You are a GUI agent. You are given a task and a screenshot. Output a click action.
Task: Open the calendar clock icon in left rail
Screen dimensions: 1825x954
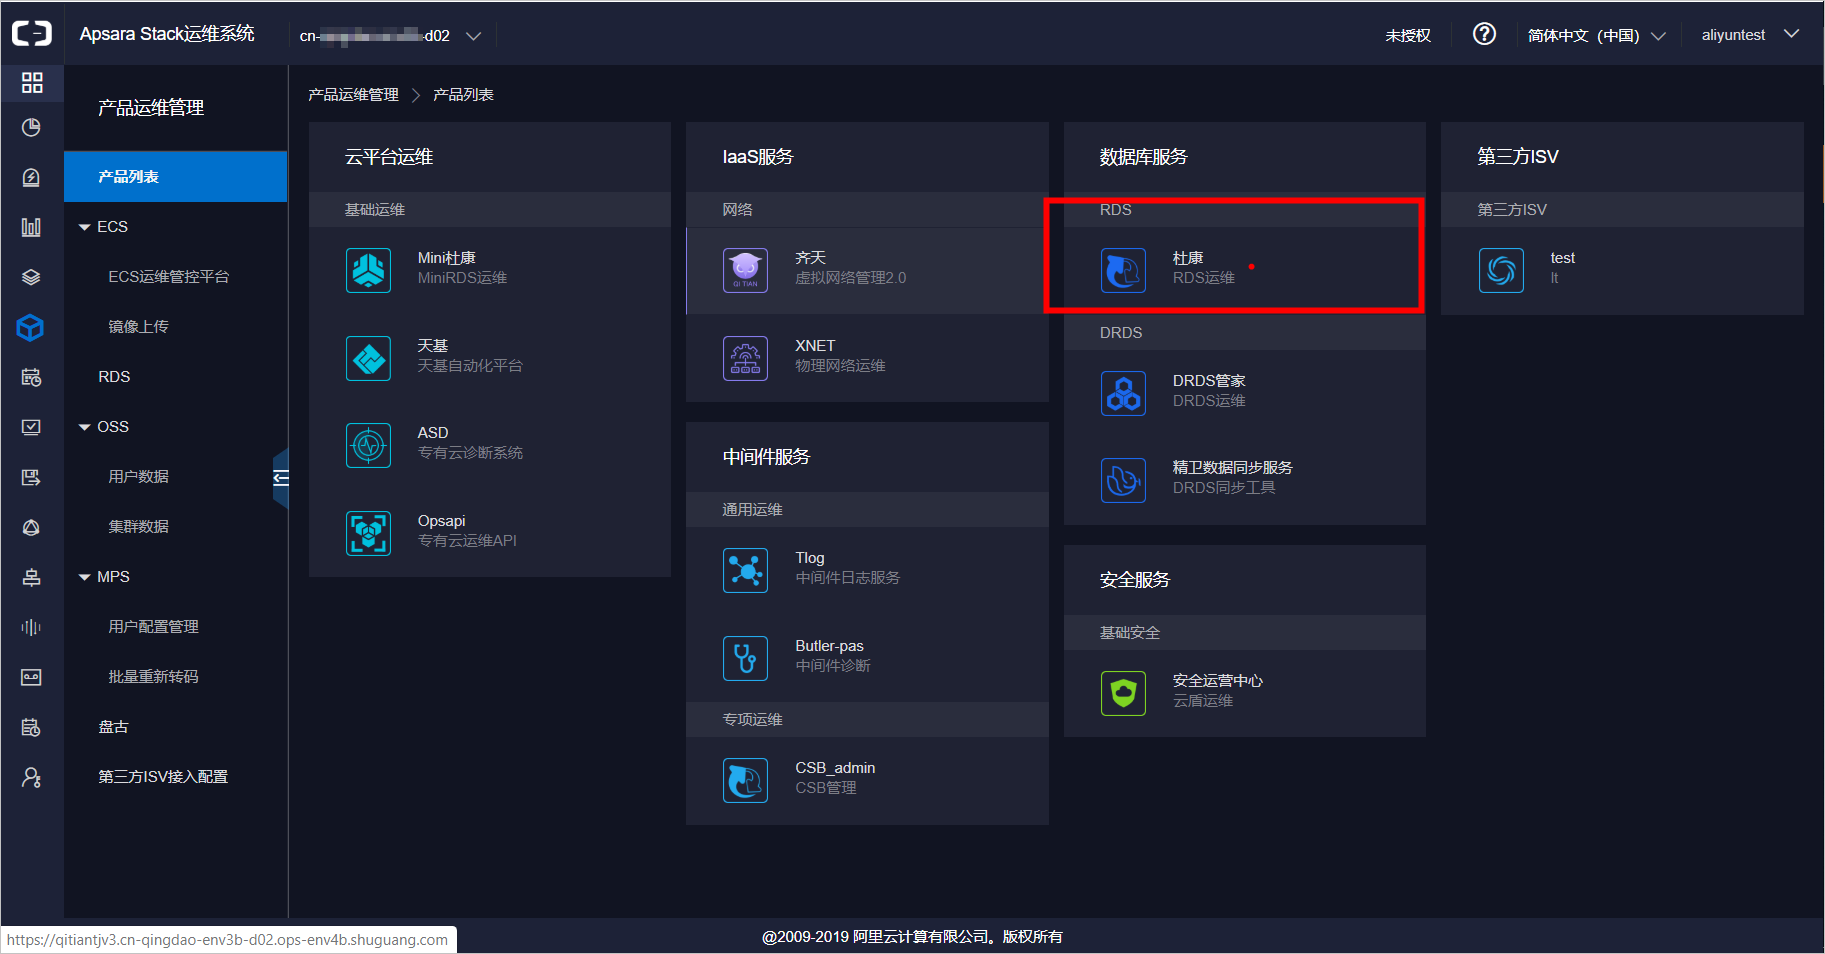32,377
